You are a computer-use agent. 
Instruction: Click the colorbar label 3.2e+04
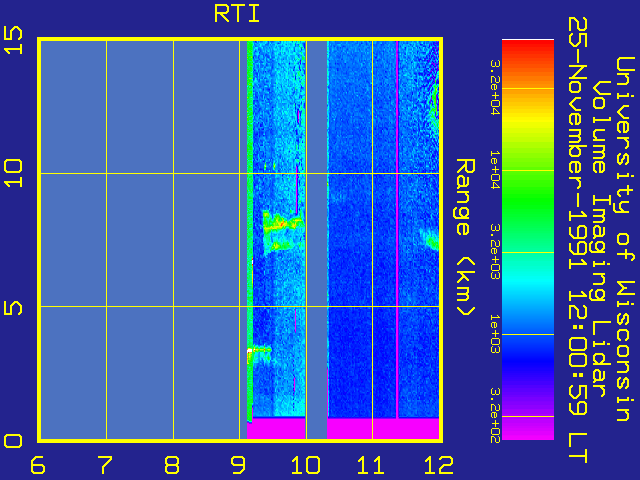[495, 88]
